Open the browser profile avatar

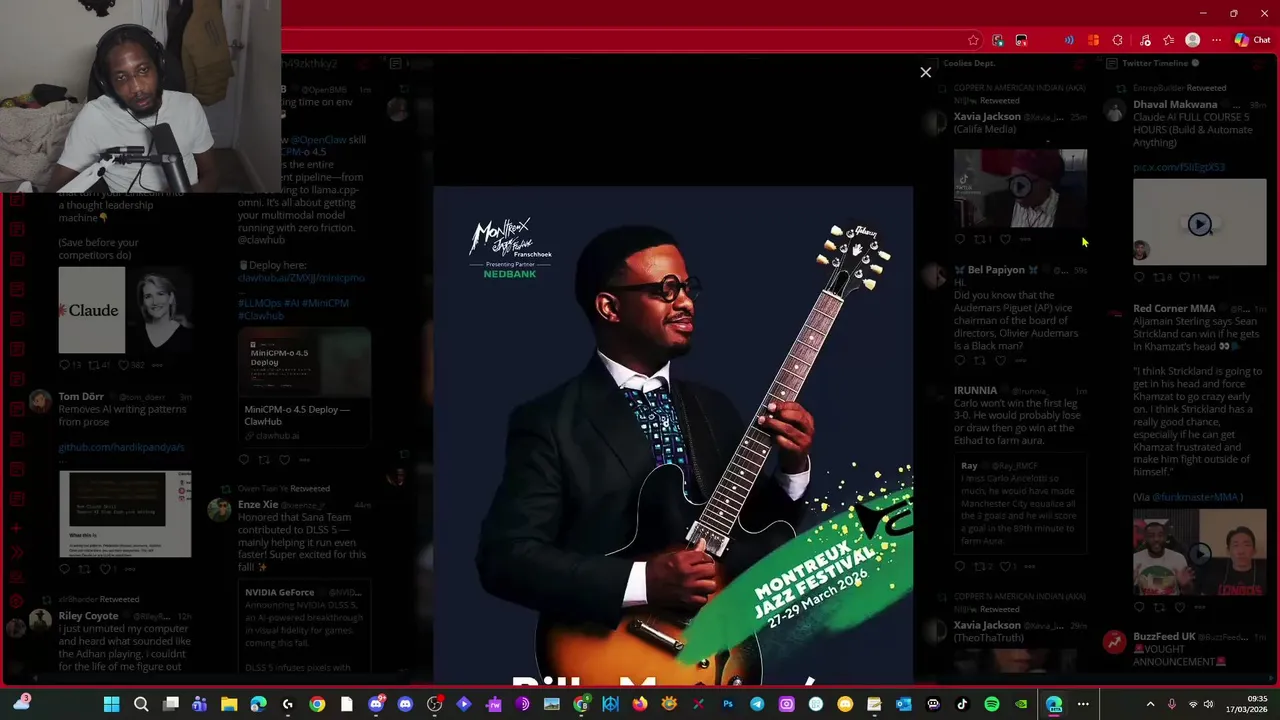coord(1192,40)
